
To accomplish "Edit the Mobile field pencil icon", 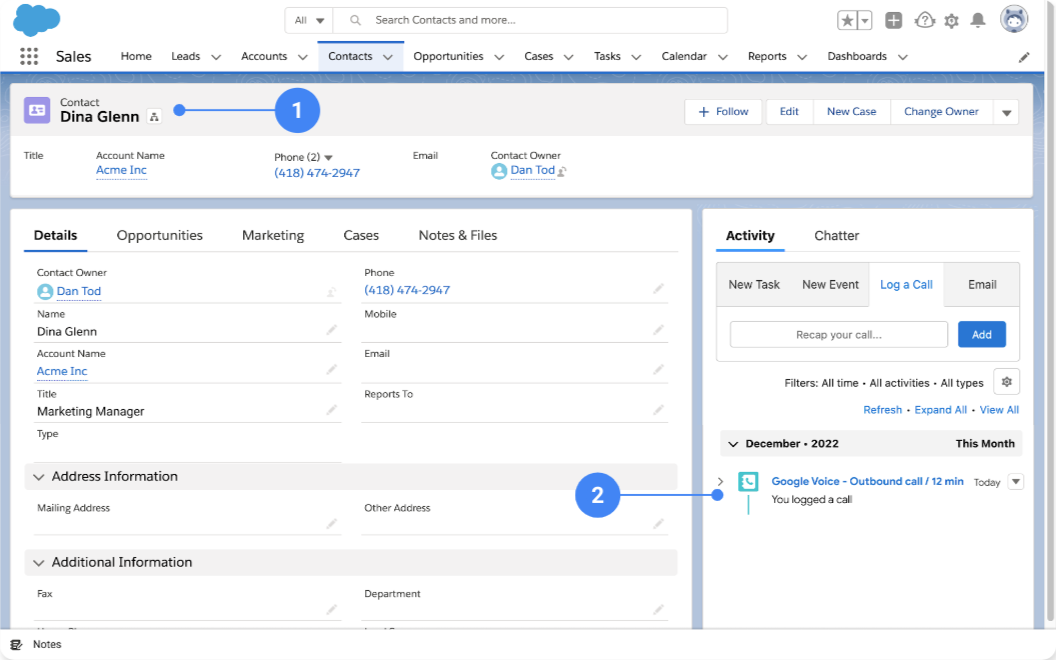I will pyautogui.click(x=658, y=329).
